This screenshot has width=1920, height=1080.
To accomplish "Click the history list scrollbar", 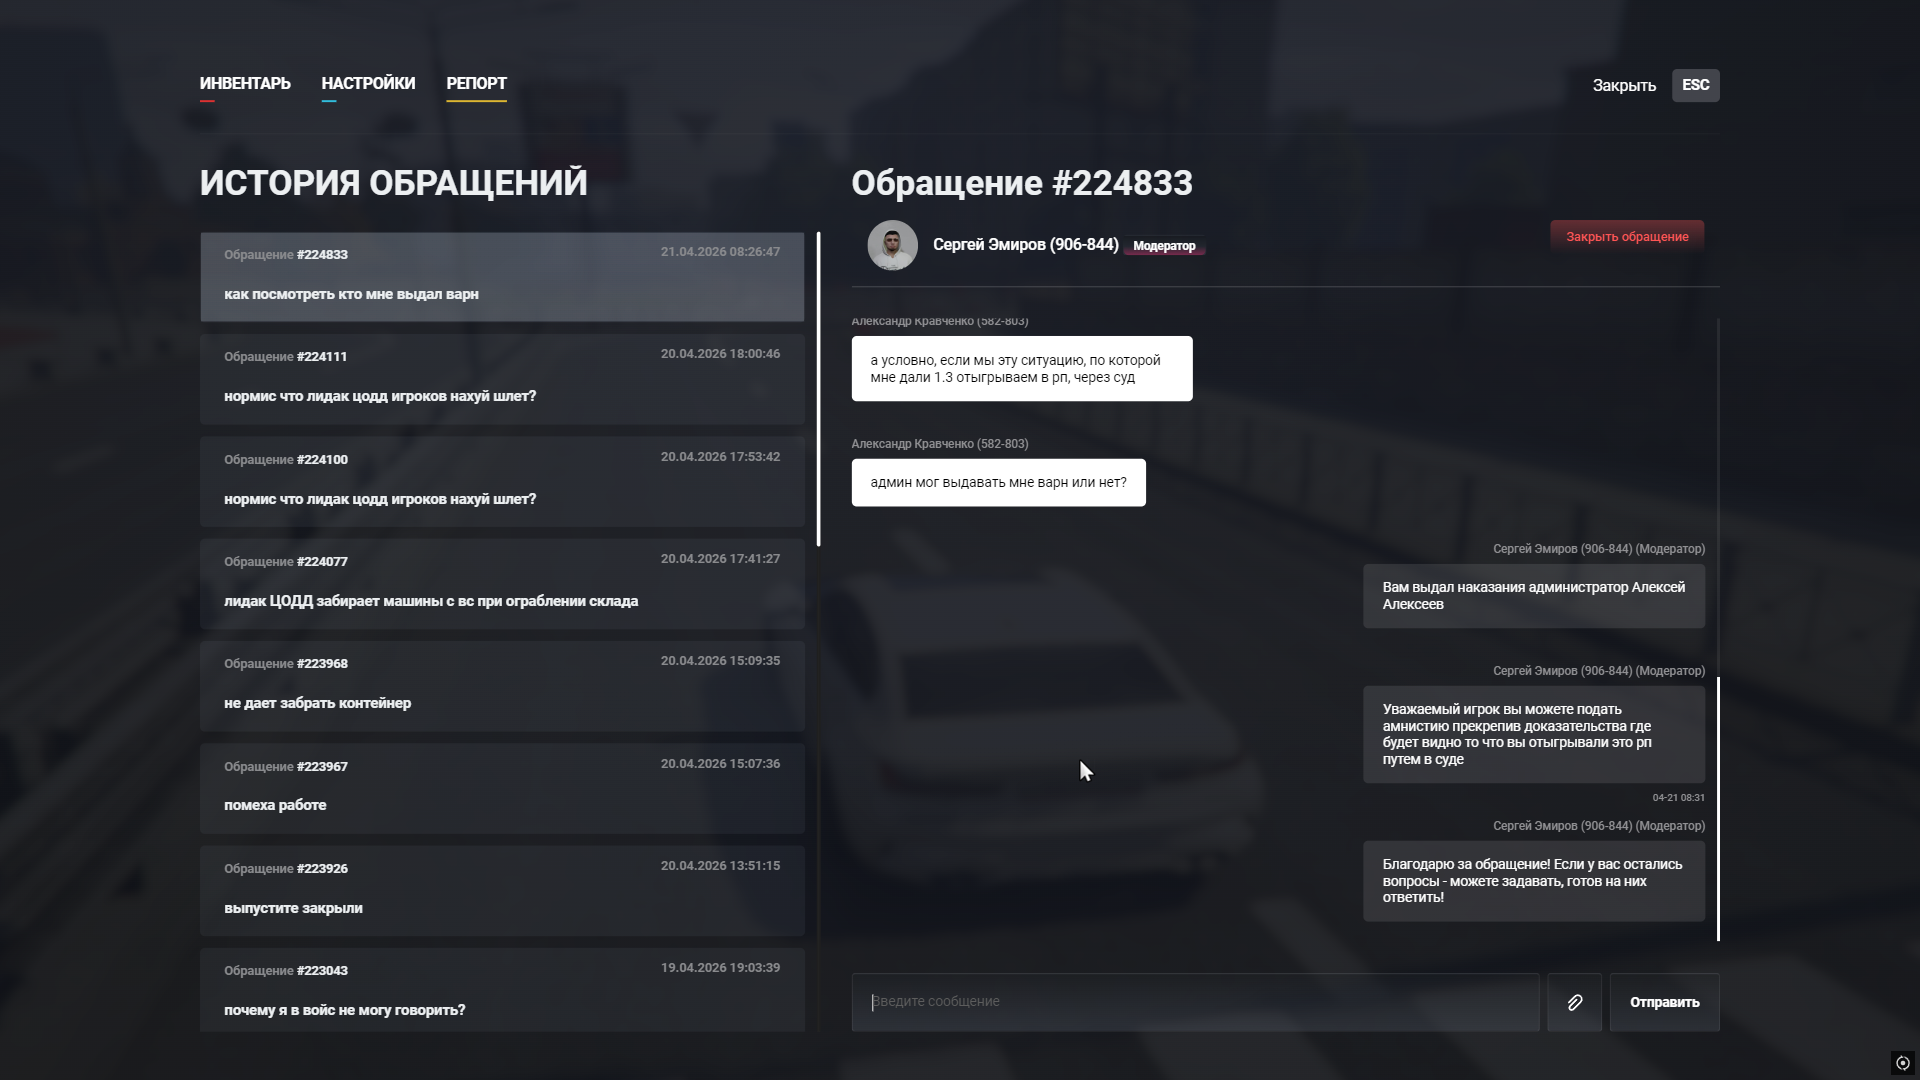I will tap(818, 390).
